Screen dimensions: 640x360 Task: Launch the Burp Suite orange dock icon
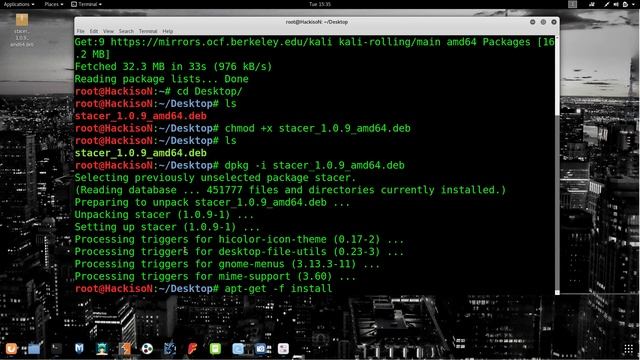124,349
